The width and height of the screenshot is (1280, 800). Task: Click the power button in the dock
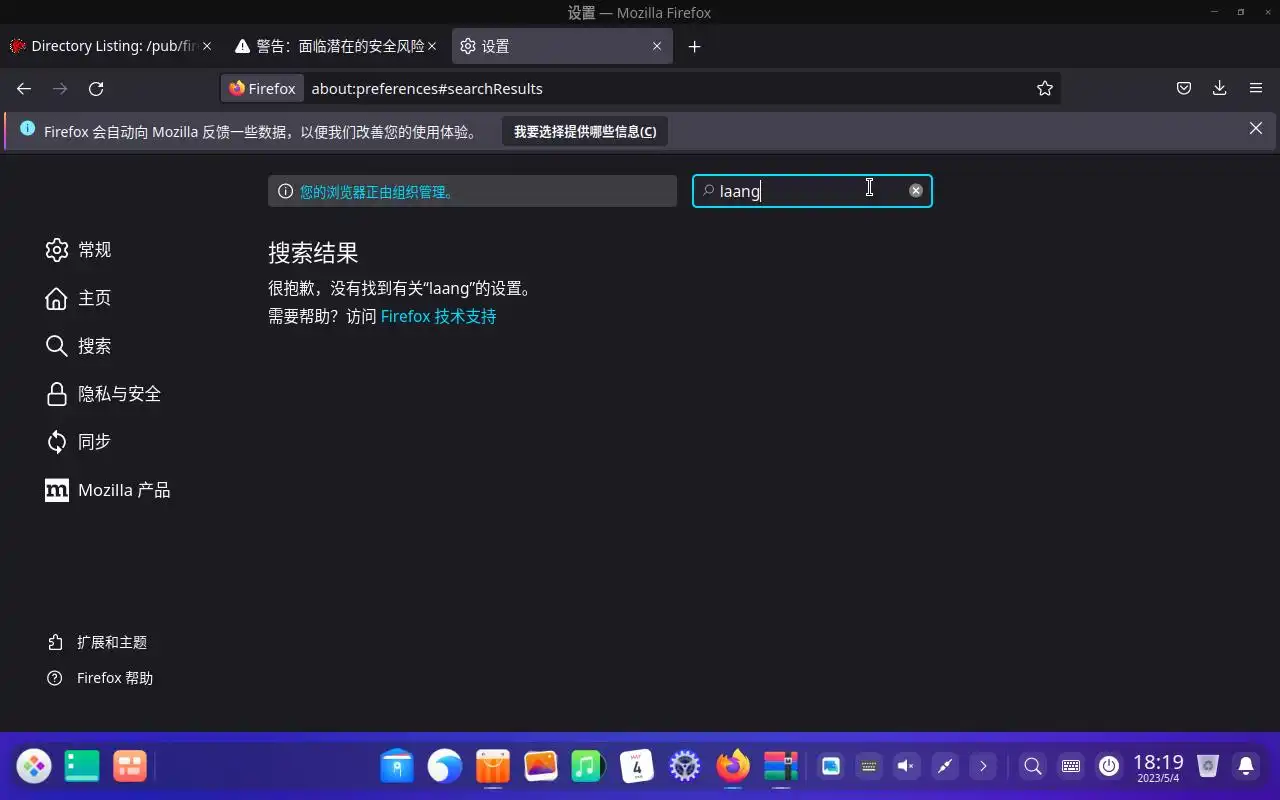tap(1109, 766)
